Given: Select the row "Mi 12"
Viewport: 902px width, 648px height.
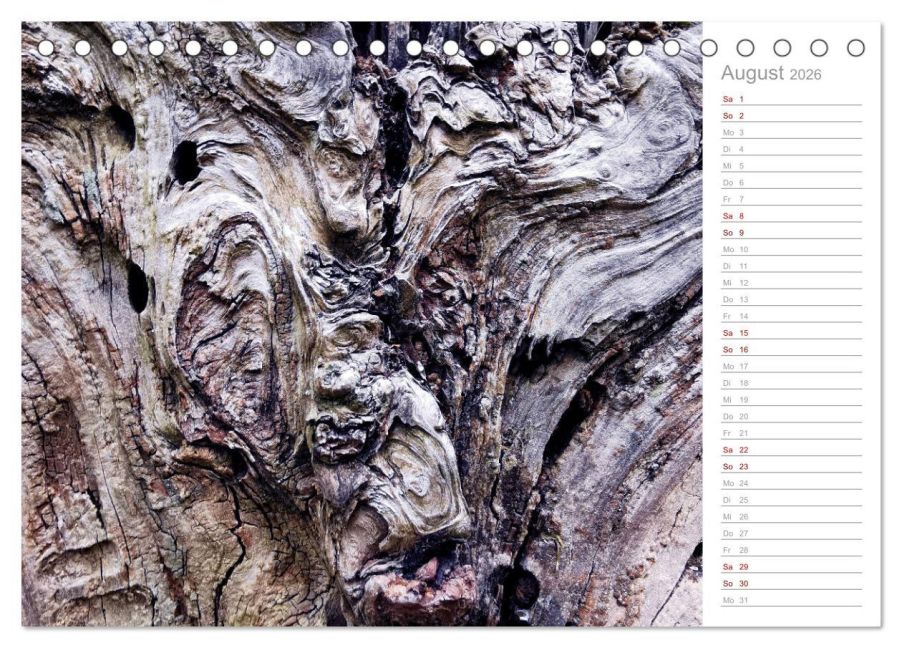Looking at the screenshot, I should (792, 283).
